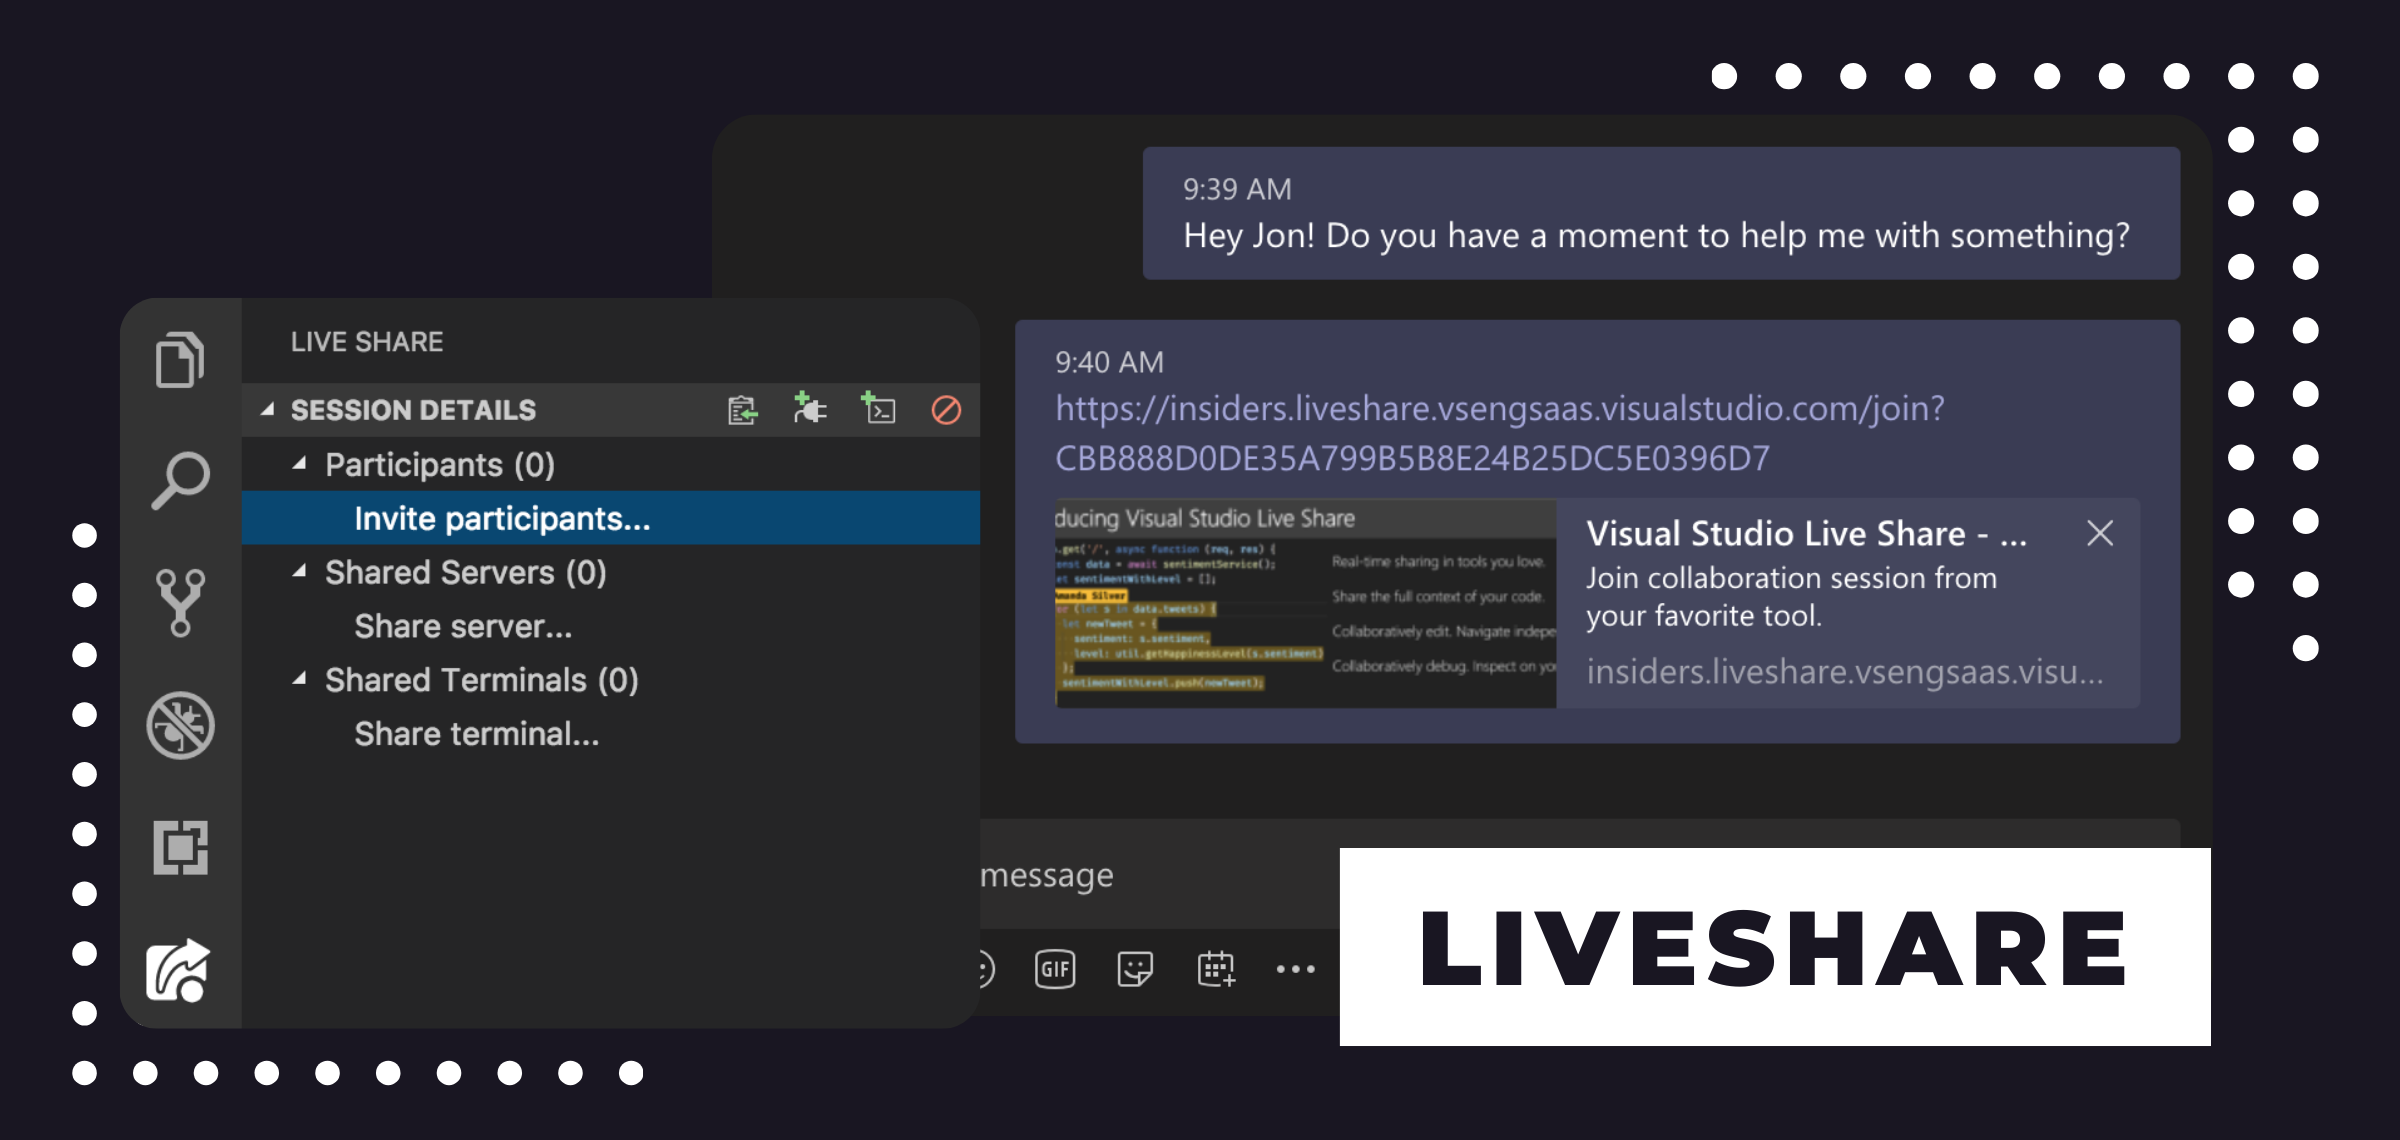Click the Visual Studio Live Share preview title
The image size is (2400, 1140).
1806,533
